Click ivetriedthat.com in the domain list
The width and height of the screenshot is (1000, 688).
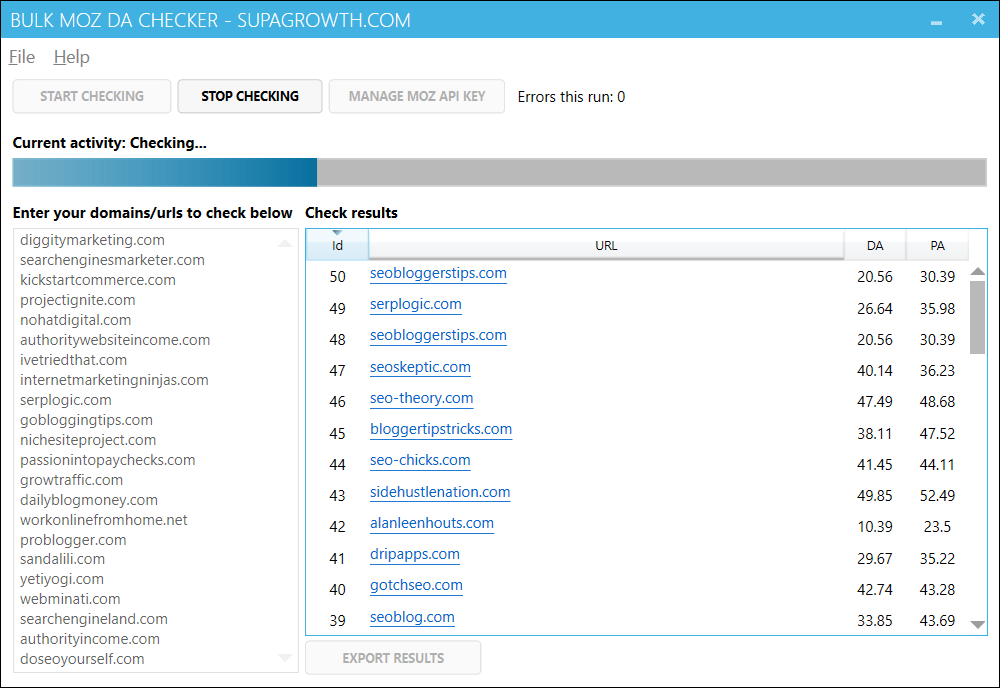click(73, 360)
